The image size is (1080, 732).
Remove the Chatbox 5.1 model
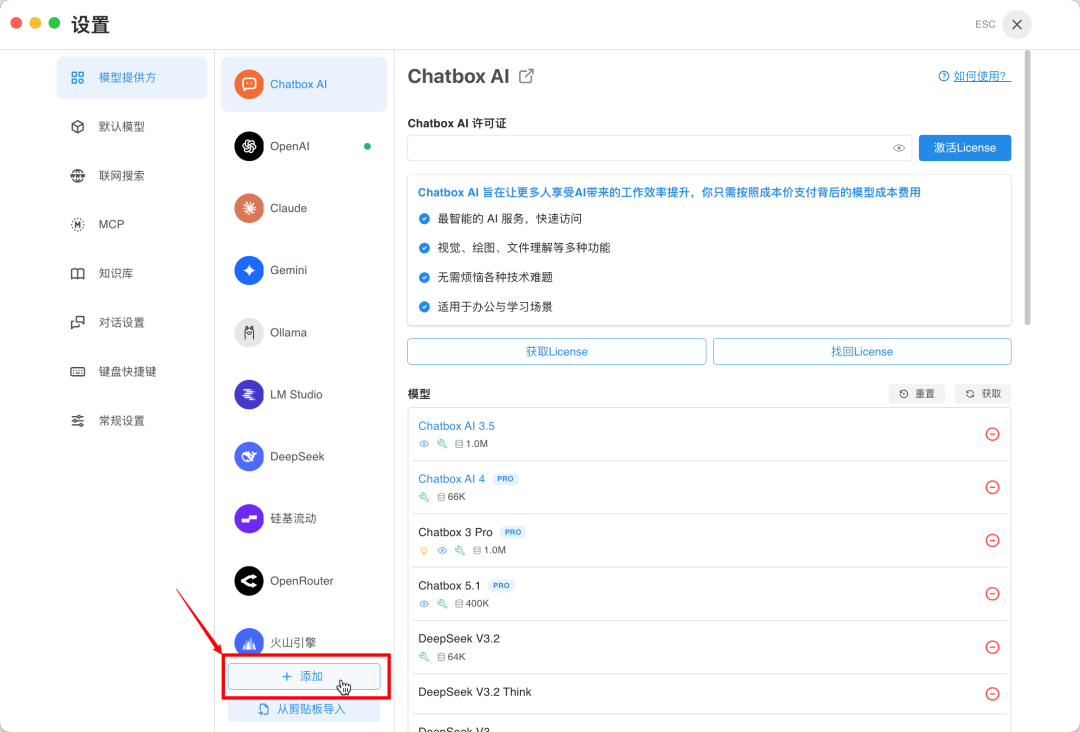click(992, 594)
